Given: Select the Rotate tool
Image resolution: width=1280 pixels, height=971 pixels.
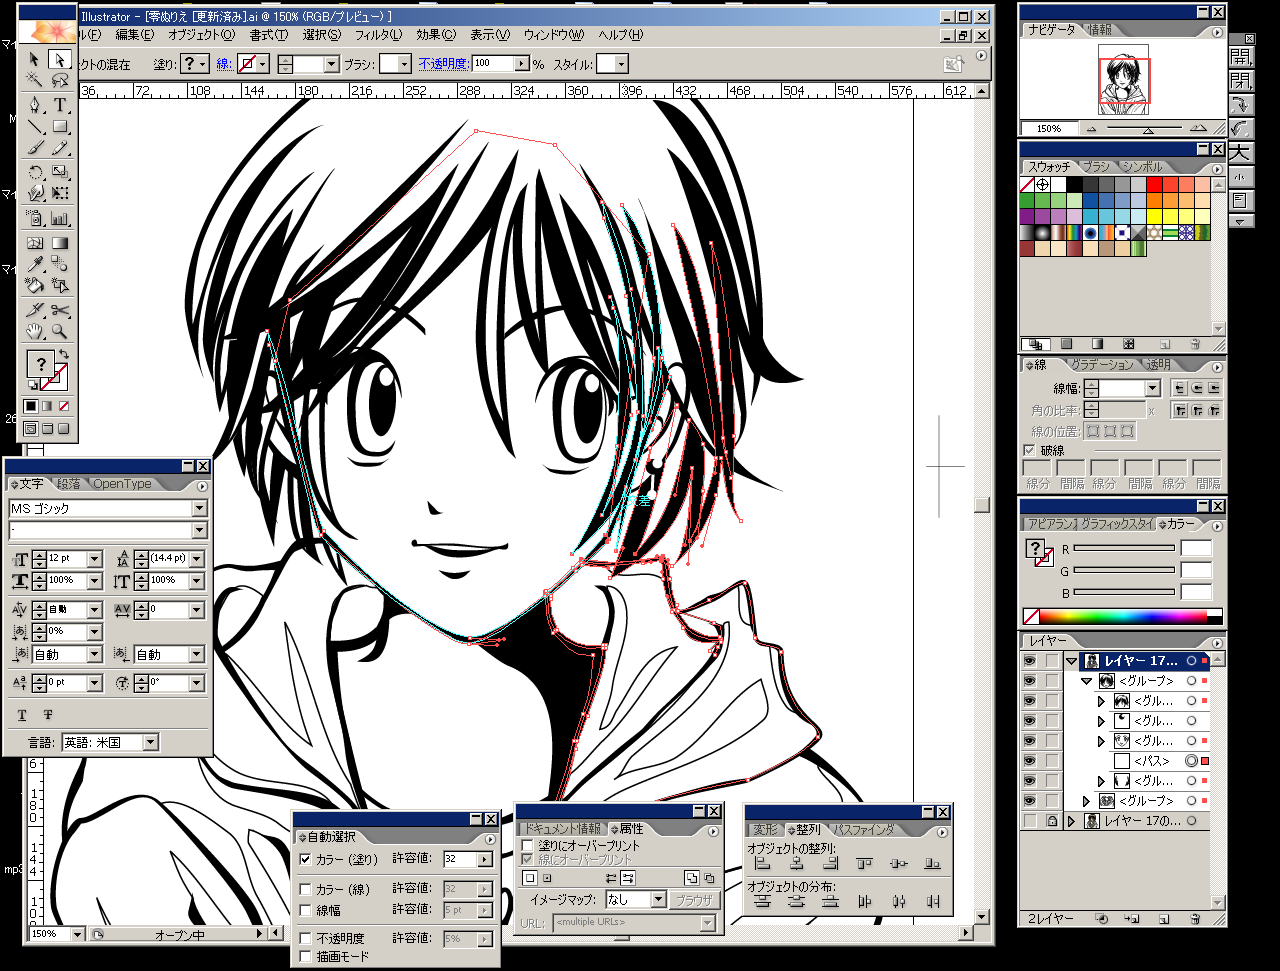Looking at the screenshot, I should [35, 173].
